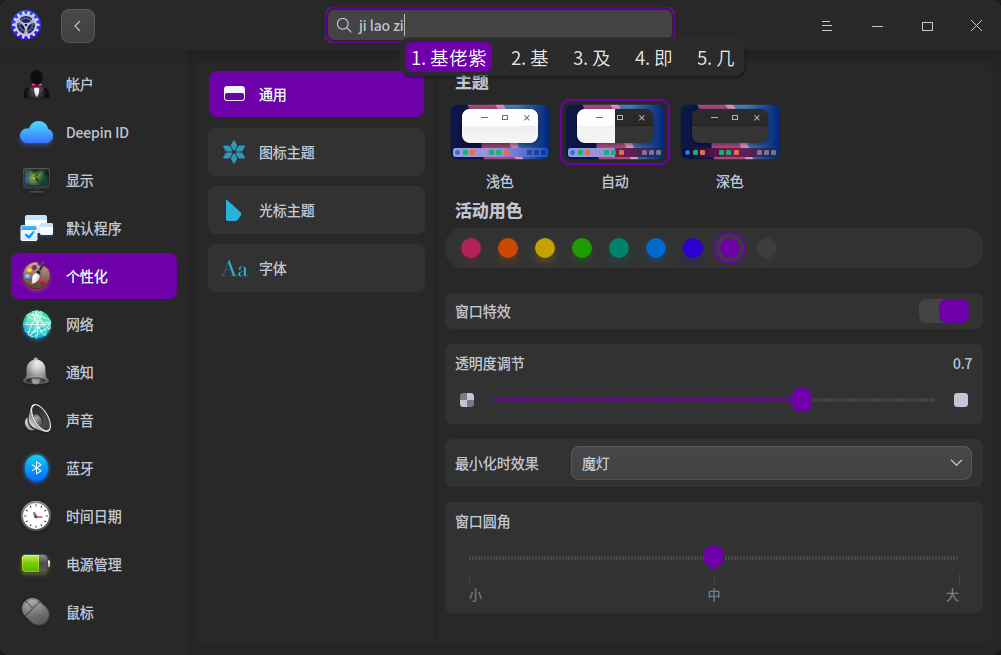
Task: Click the 电源管理 battery icon
Action: [36, 564]
